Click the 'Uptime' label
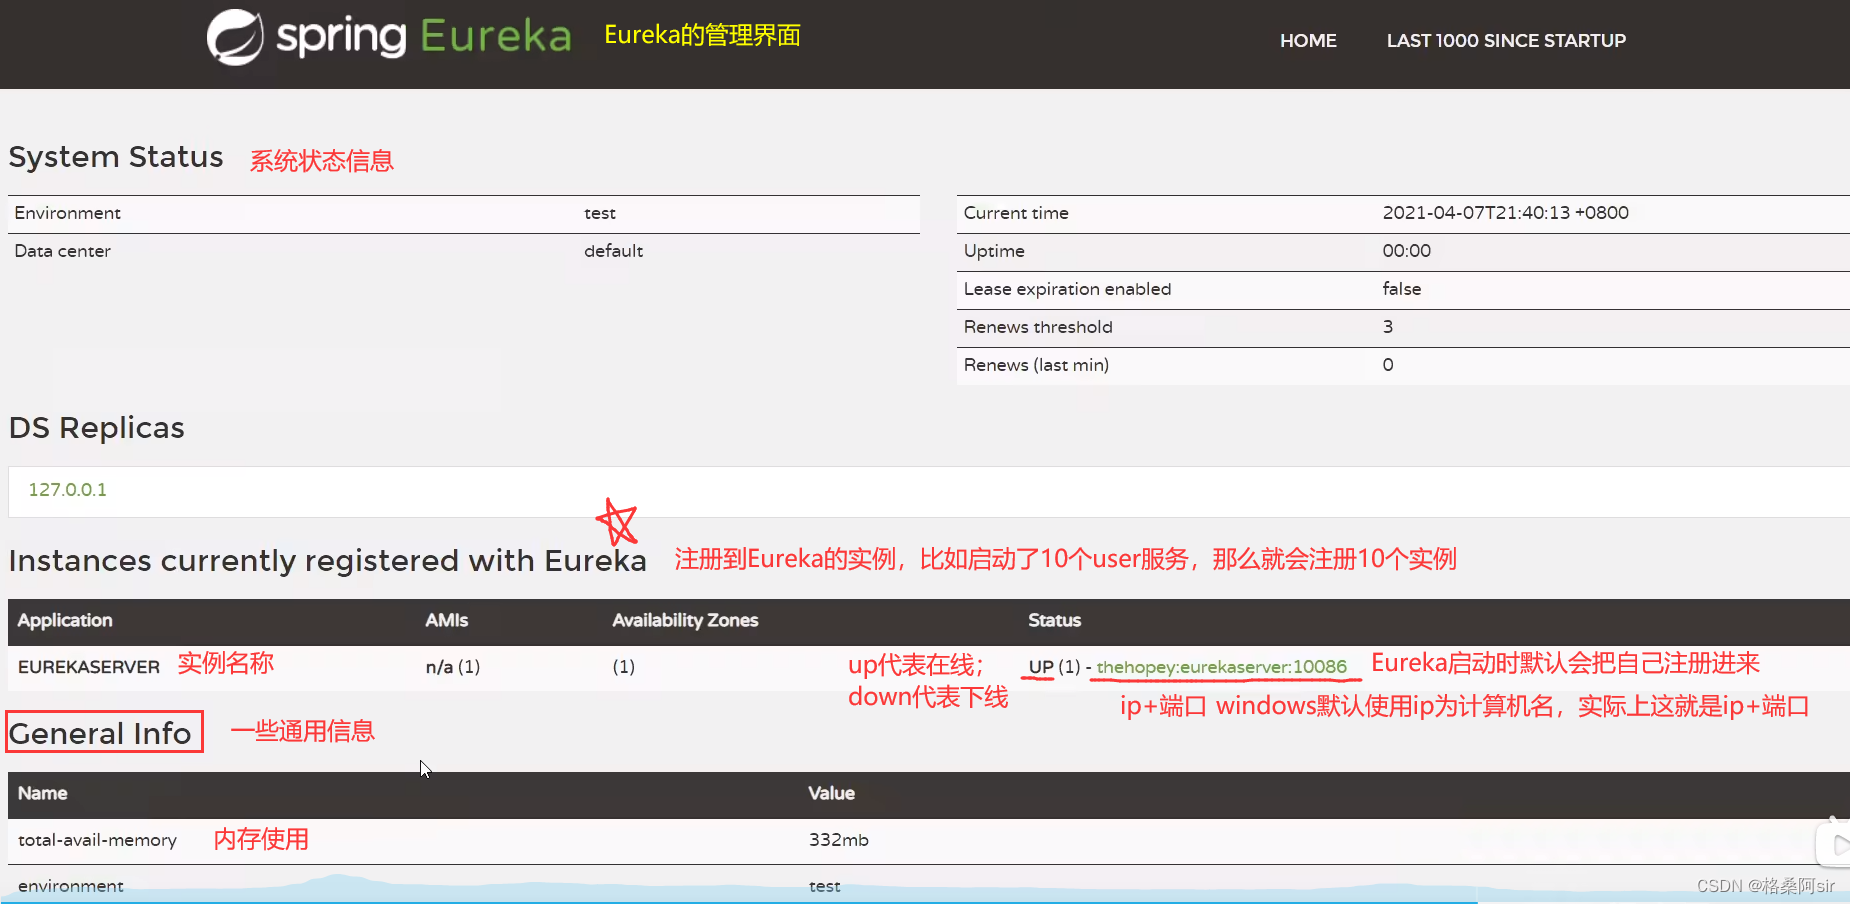The height and width of the screenshot is (904, 1850). pos(994,251)
